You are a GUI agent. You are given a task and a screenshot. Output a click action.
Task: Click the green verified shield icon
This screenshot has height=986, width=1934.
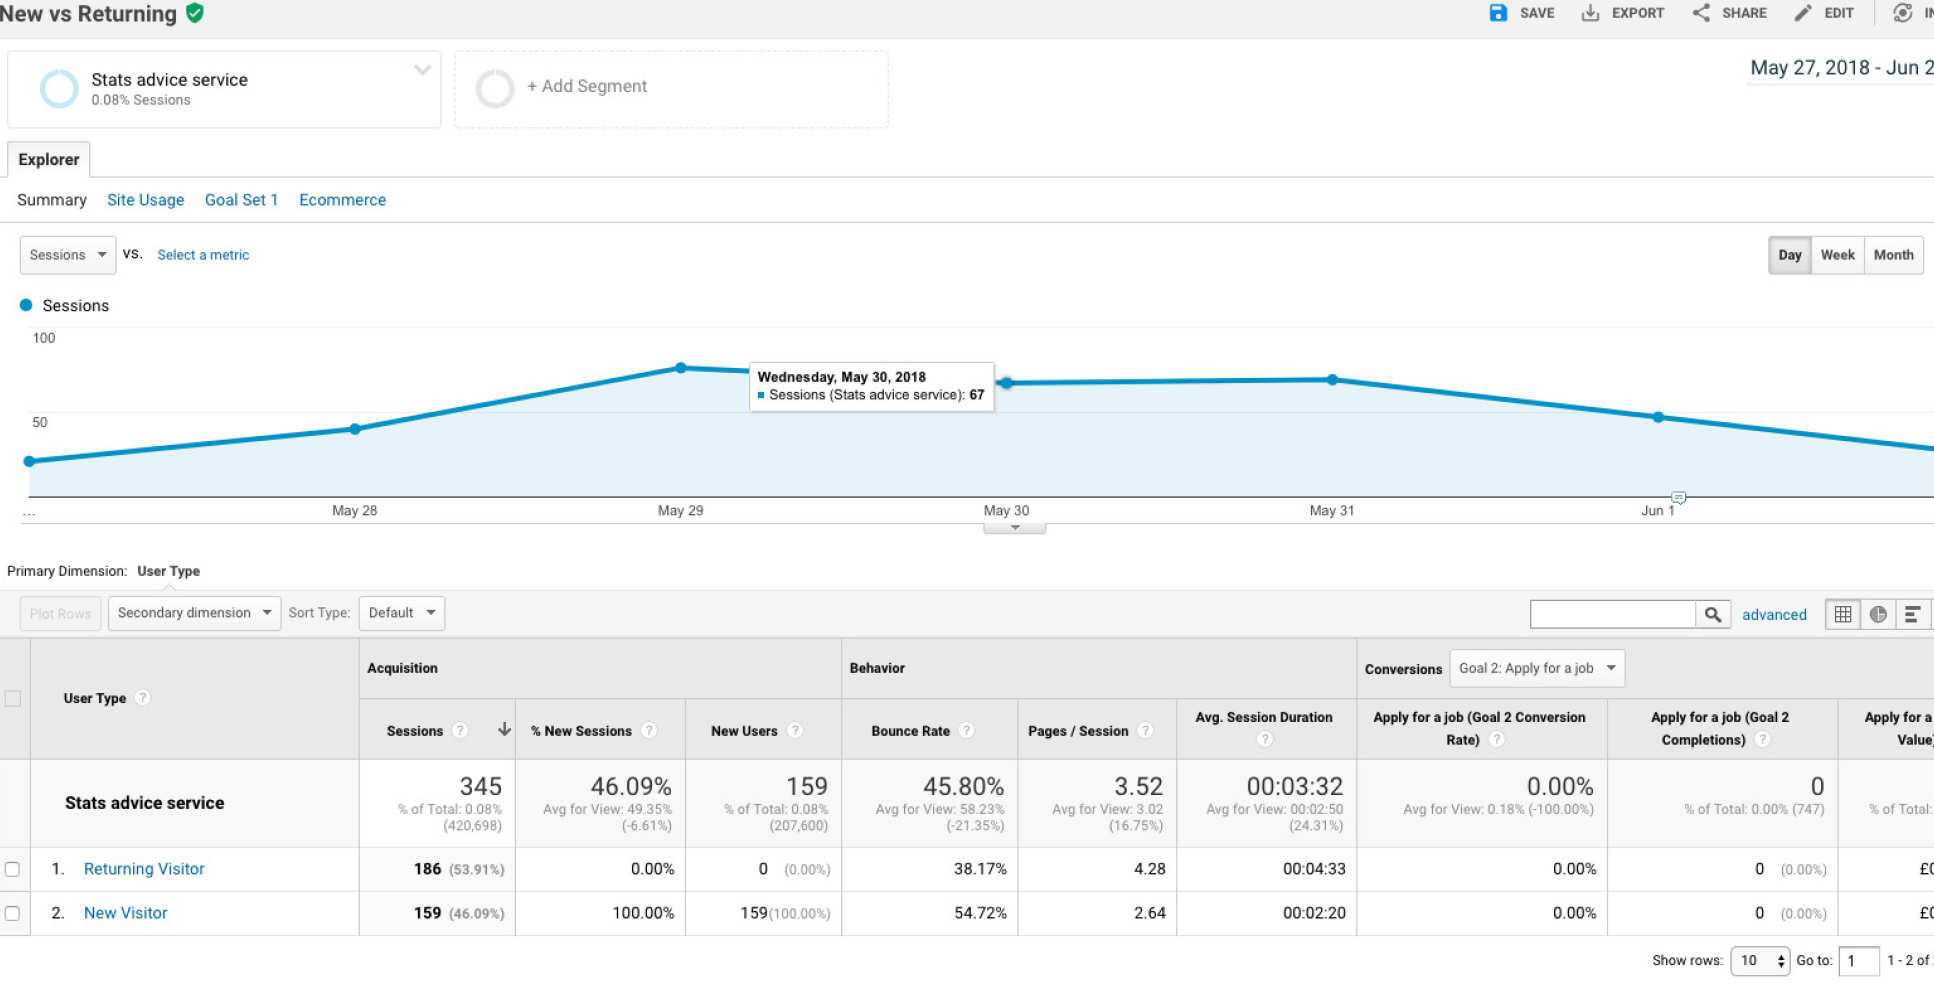(195, 13)
